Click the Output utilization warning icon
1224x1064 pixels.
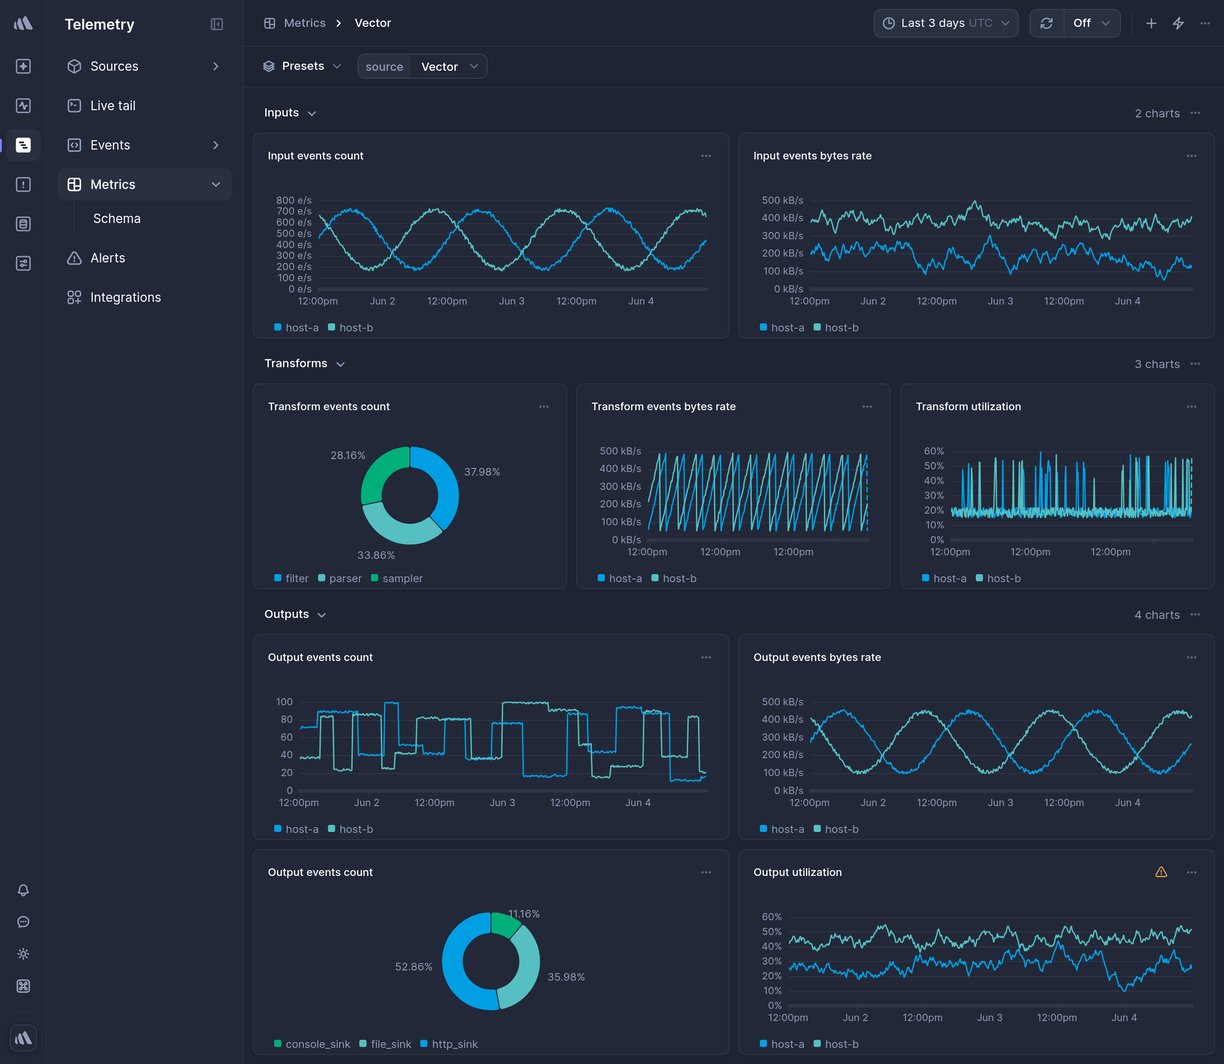point(1161,872)
